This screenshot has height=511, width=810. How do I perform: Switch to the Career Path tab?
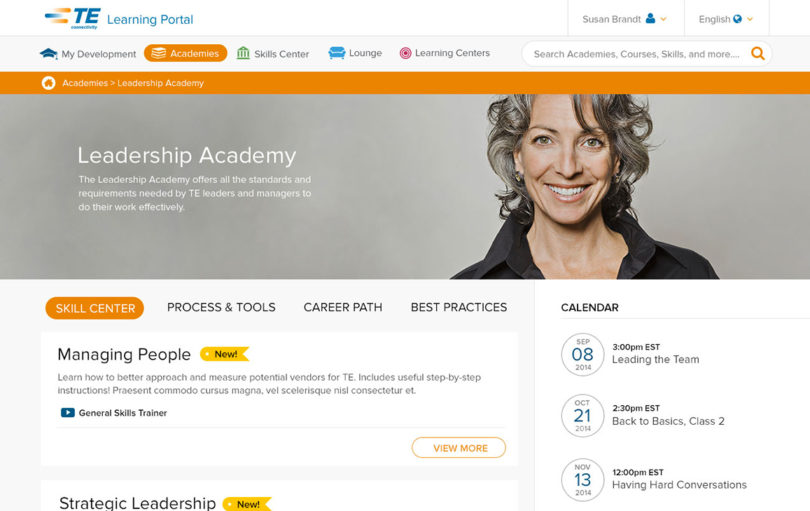pyautogui.click(x=343, y=307)
